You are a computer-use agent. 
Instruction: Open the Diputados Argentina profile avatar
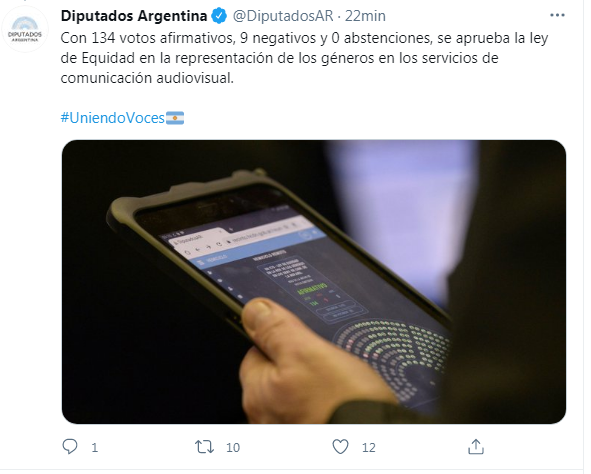[25, 29]
